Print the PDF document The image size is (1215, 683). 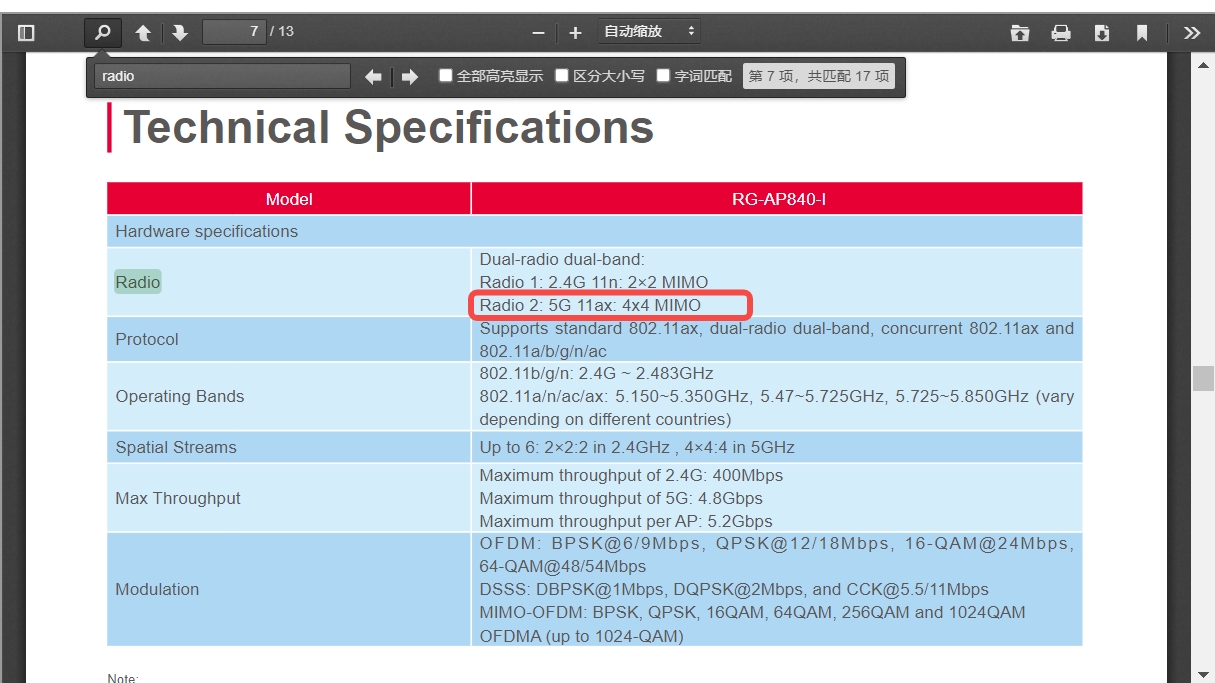click(x=1061, y=33)
